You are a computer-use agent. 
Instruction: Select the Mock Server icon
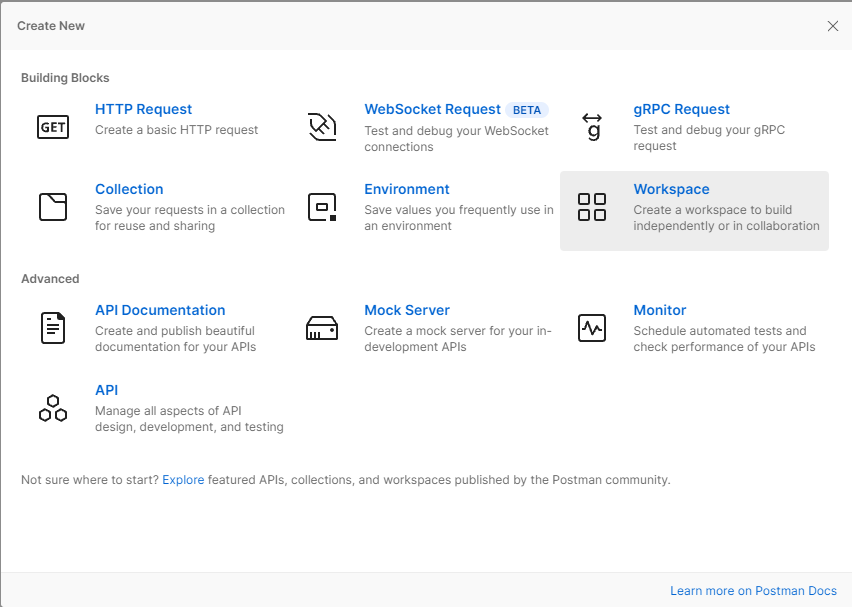322,327
